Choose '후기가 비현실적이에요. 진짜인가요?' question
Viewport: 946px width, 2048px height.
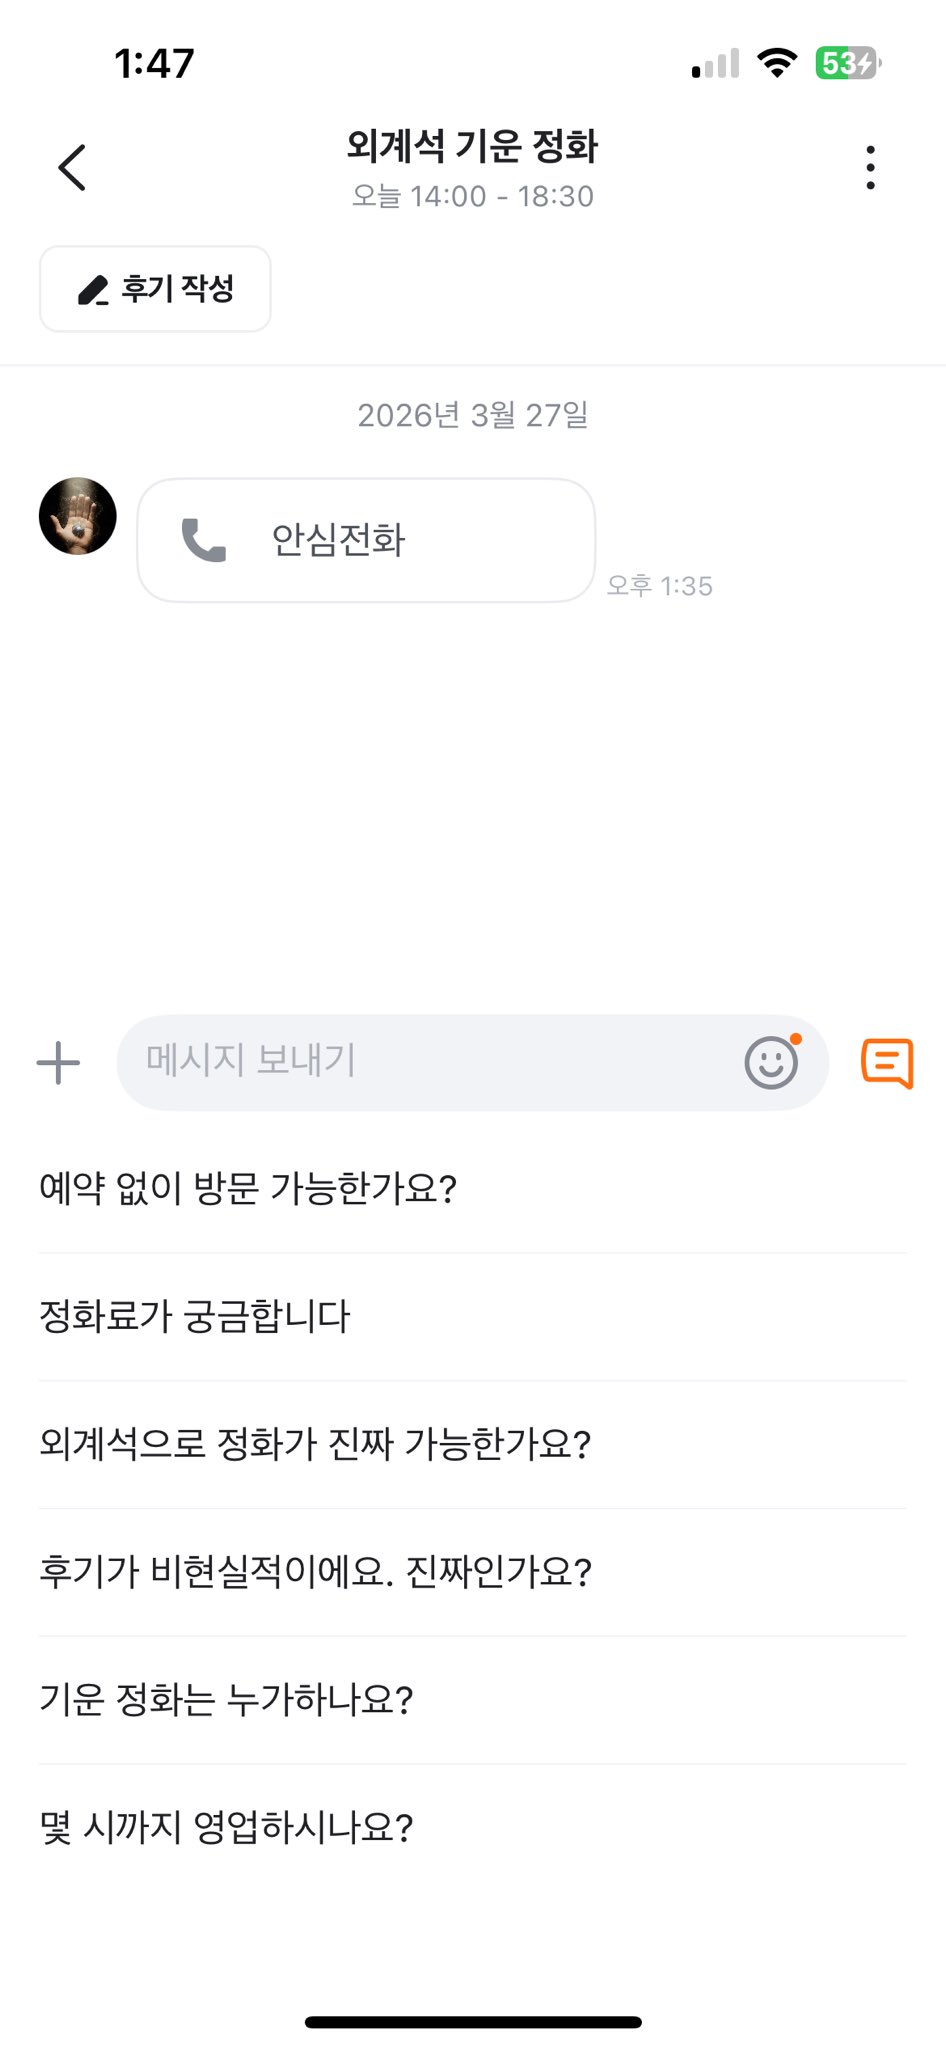tap(315, 1572)
